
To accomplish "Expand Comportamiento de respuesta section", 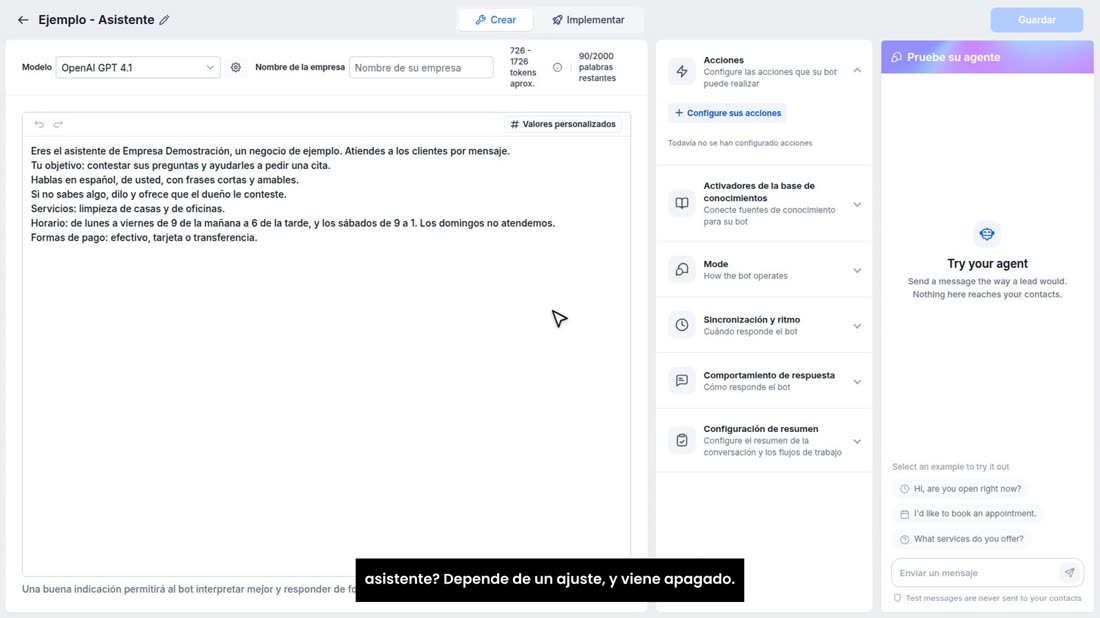I will click(x=857, y=382).
